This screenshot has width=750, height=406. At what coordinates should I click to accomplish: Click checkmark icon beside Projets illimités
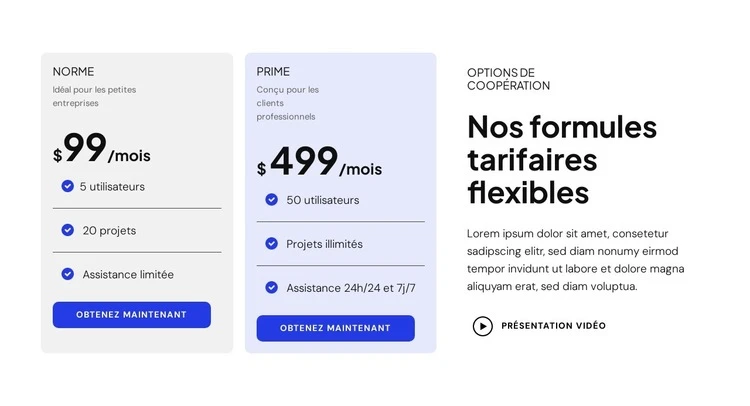click(271, 244)
